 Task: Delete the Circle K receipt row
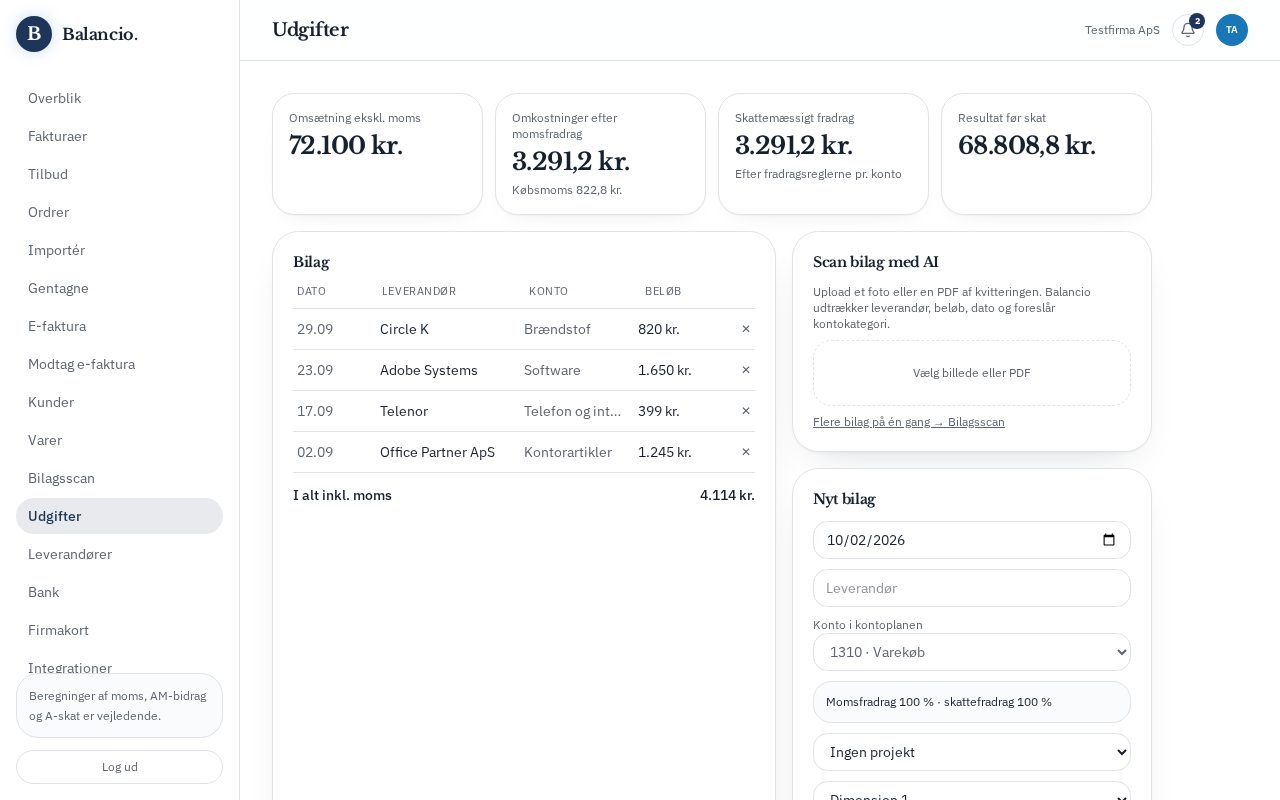tap(745, 329)
